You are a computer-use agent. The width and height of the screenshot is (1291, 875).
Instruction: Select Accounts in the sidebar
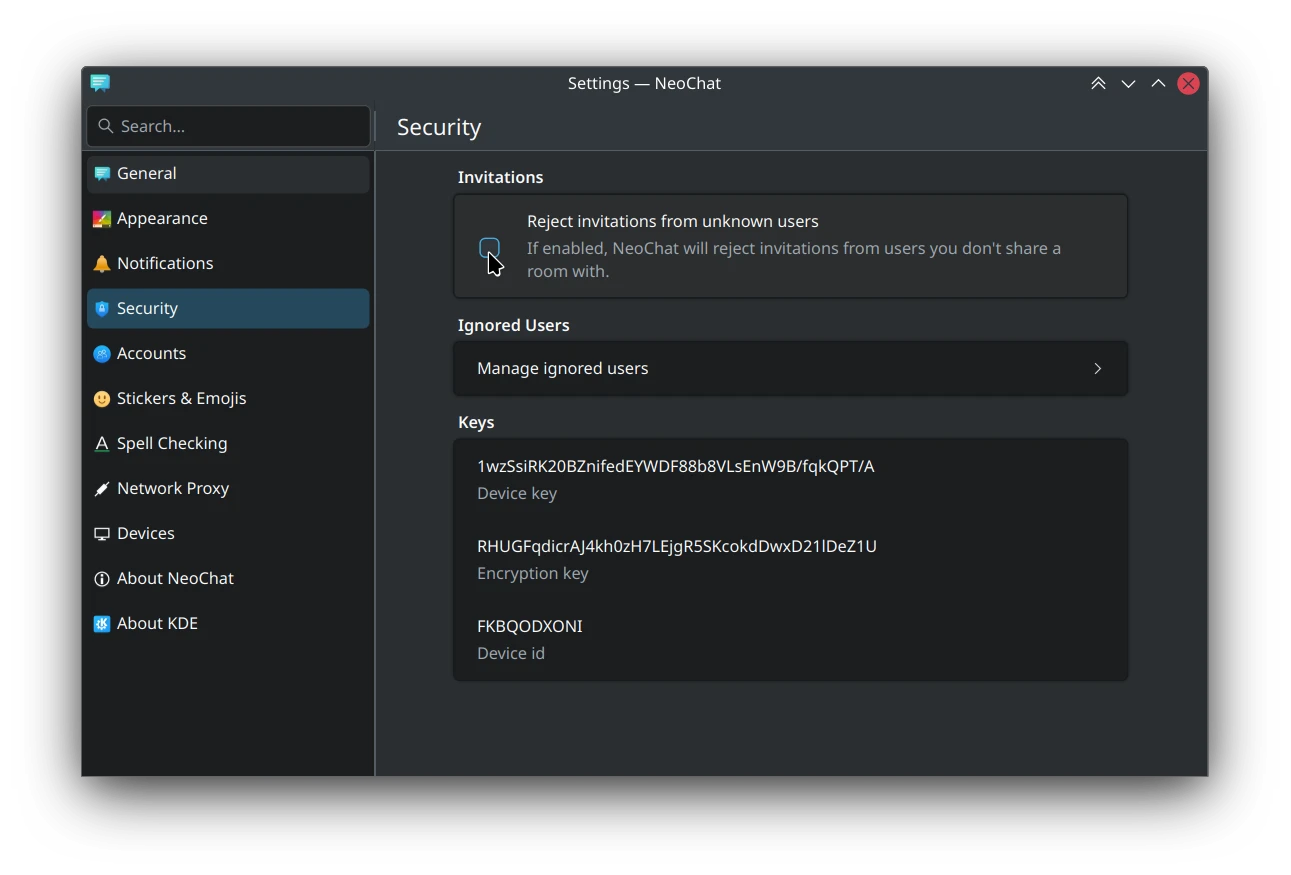coord(228,354)
